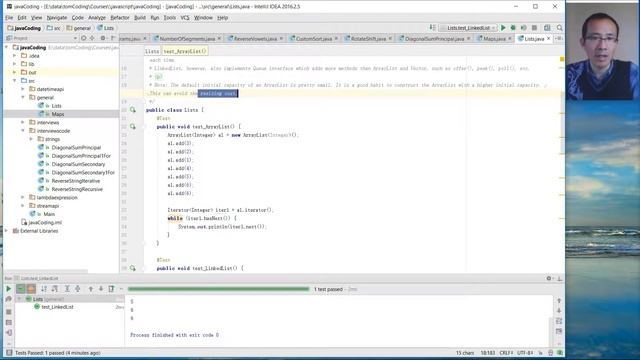Viewport: 640px width, 360px height.
Task: Change UTF-8 encoding in status bar
Action: [x=525, y=353]
